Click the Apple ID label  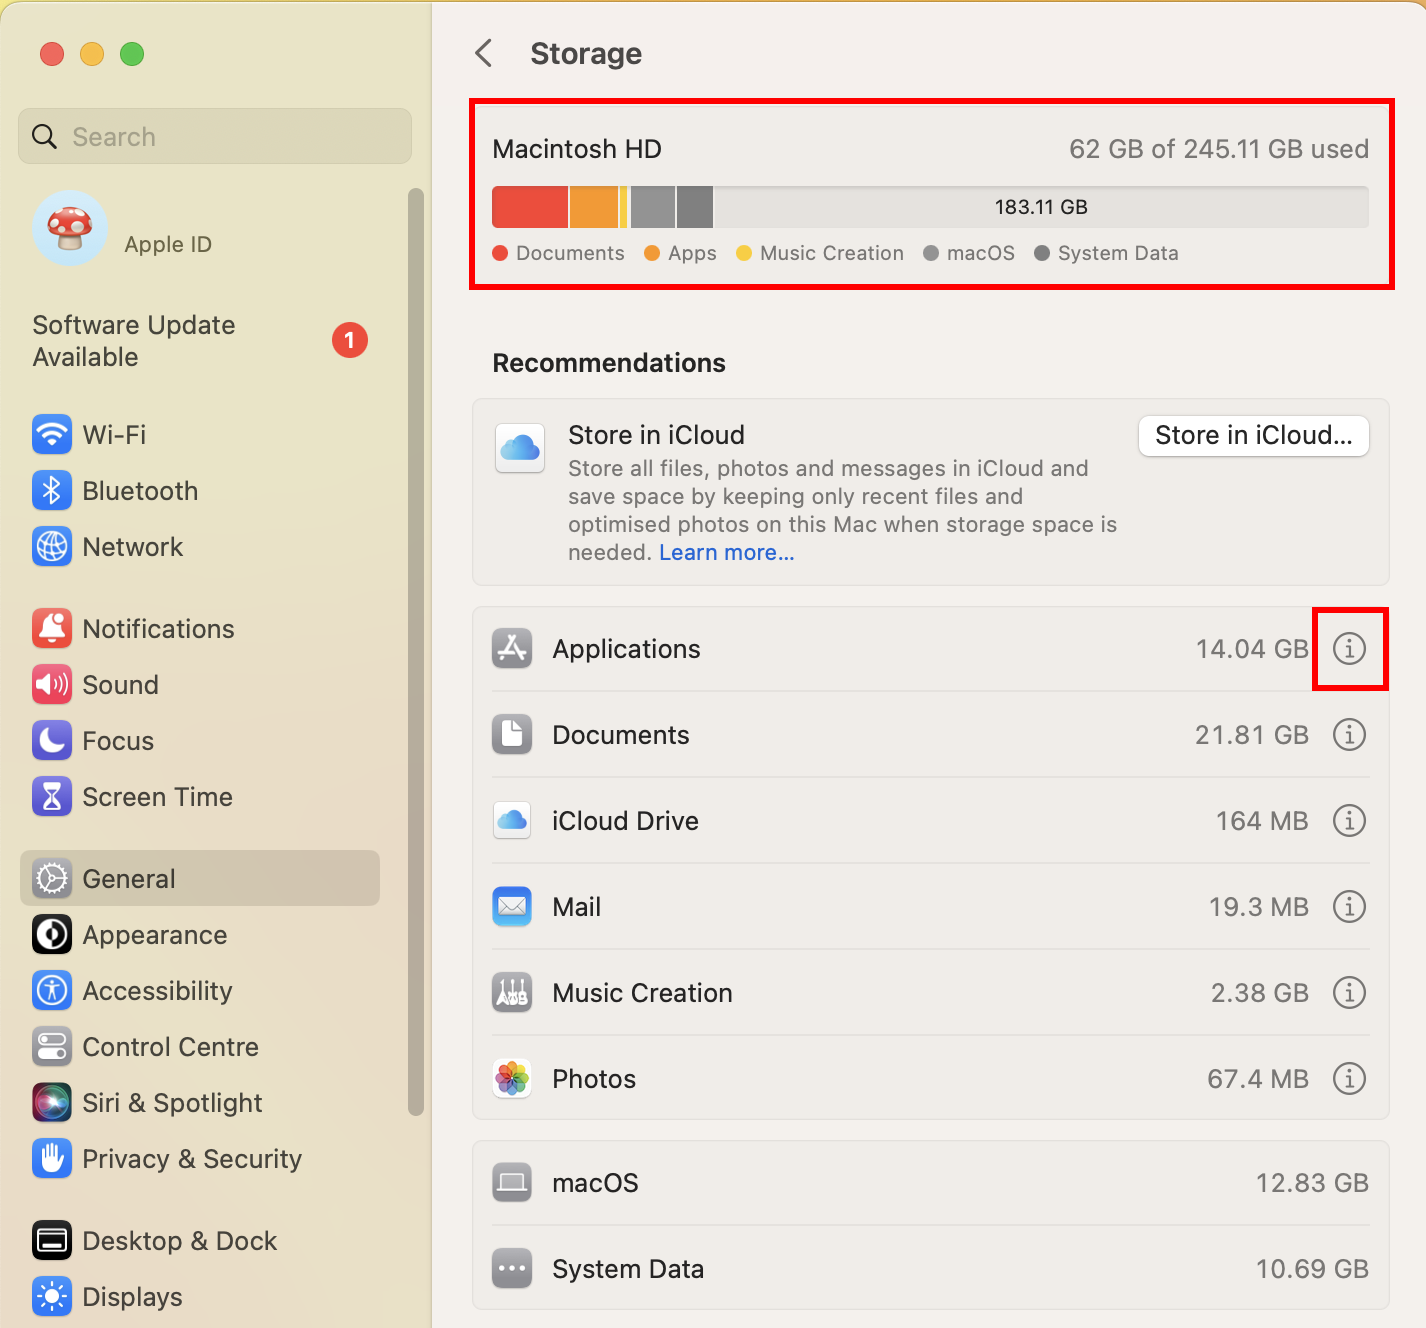168,244
